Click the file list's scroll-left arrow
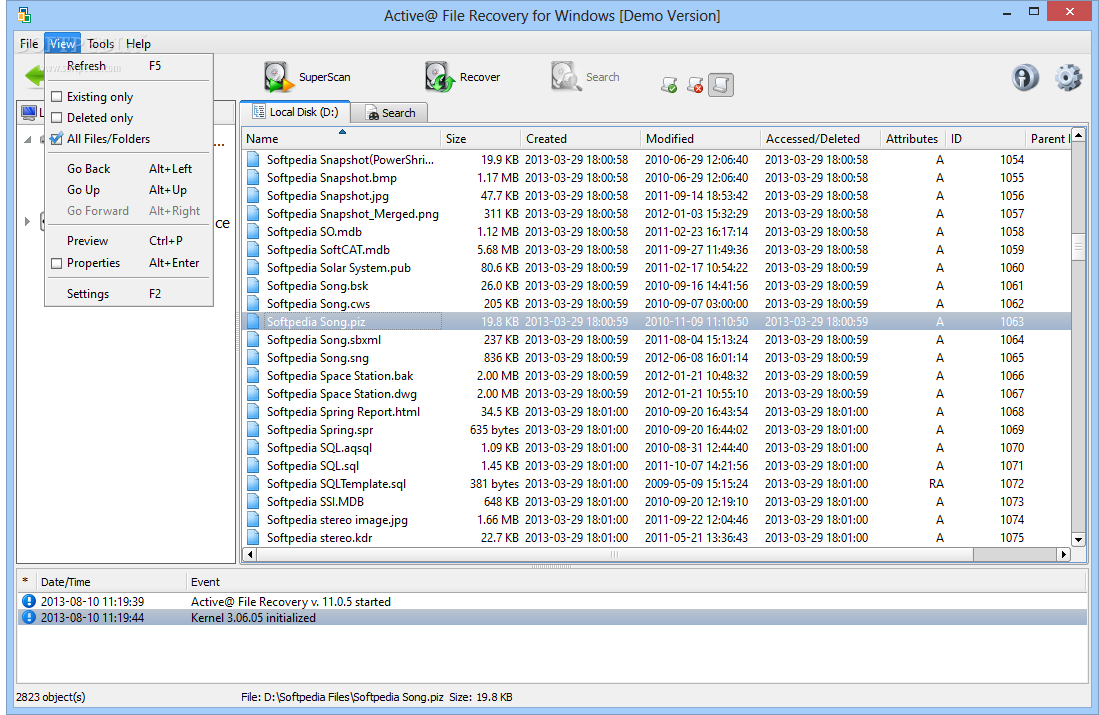This screenshot has height=715, width=1099. point(250,554)
